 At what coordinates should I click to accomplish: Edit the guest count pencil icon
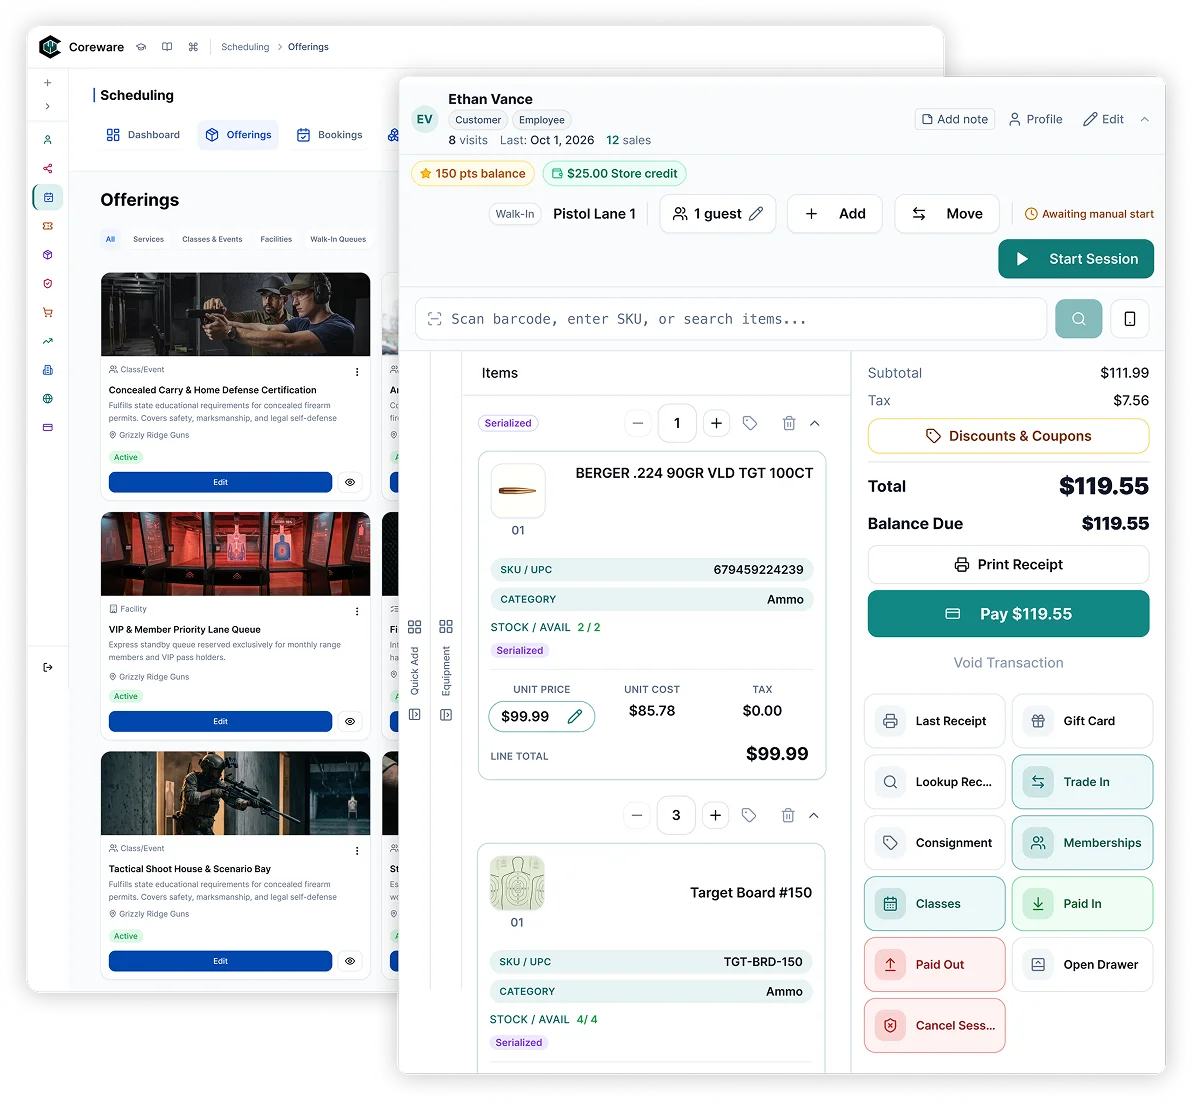coord(756,214)
